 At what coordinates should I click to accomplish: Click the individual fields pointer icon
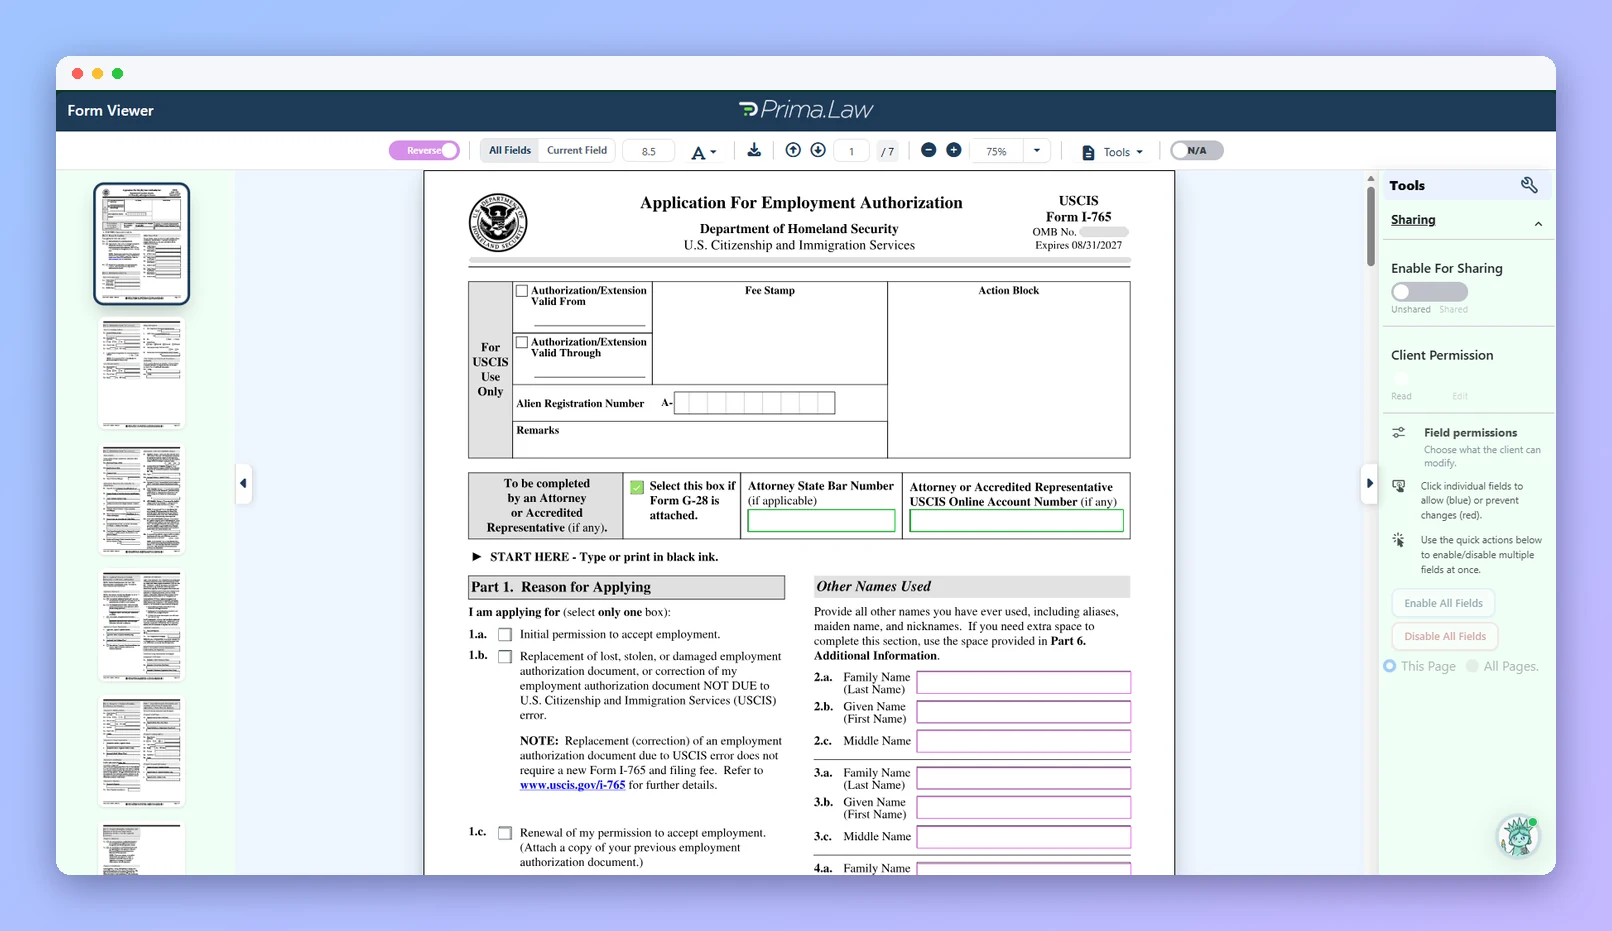1399,486
